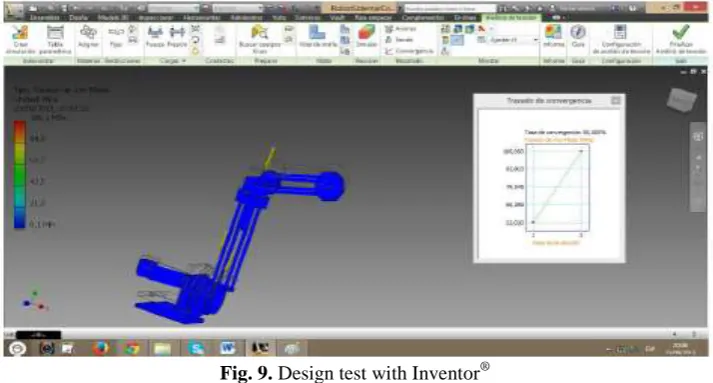Screen dimensions: 713x383
Task: Click the Inventor taskbar icon
Action: [260, 348]
